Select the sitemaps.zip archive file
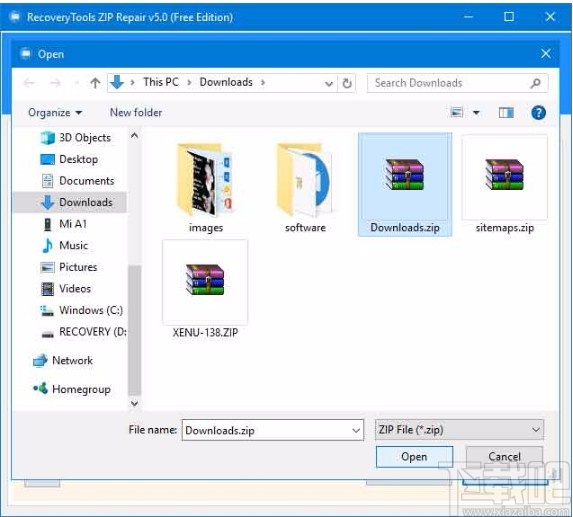This screenshot has height=517, width=573. point(505,184)
